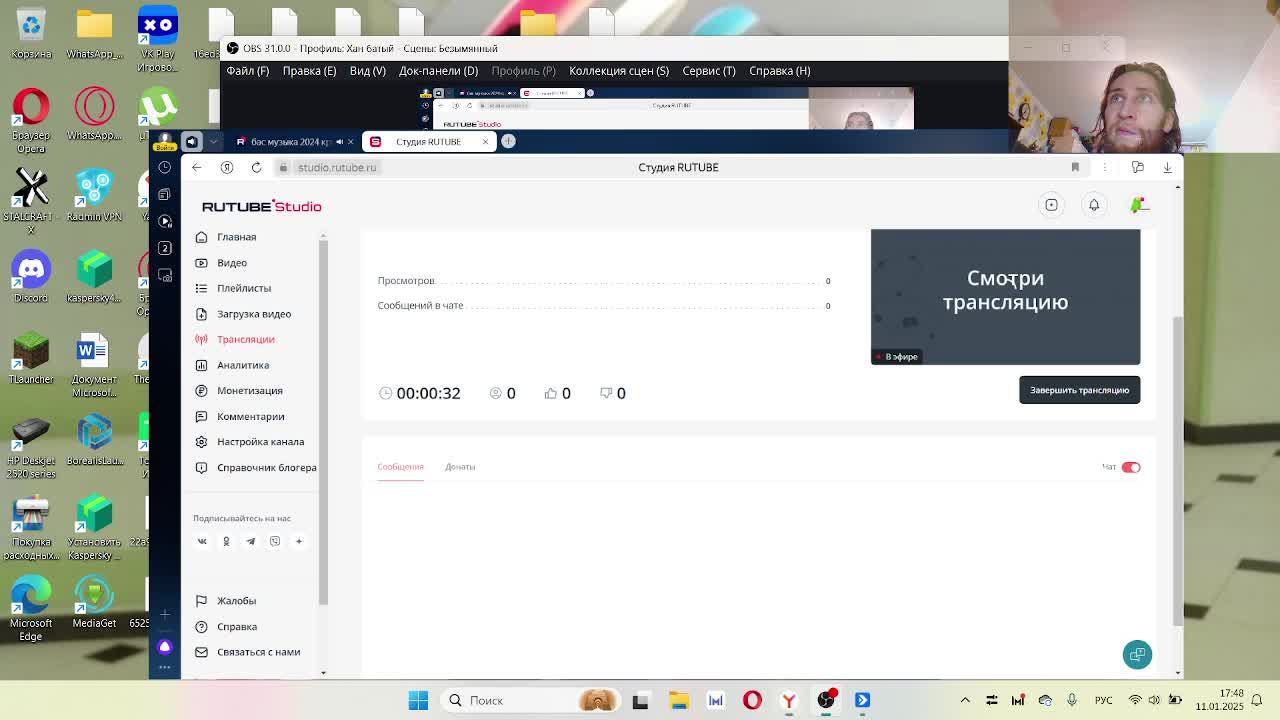Open the Windows Start button
The height and width of the screenshot is (720, 1280).
point(418,701)
